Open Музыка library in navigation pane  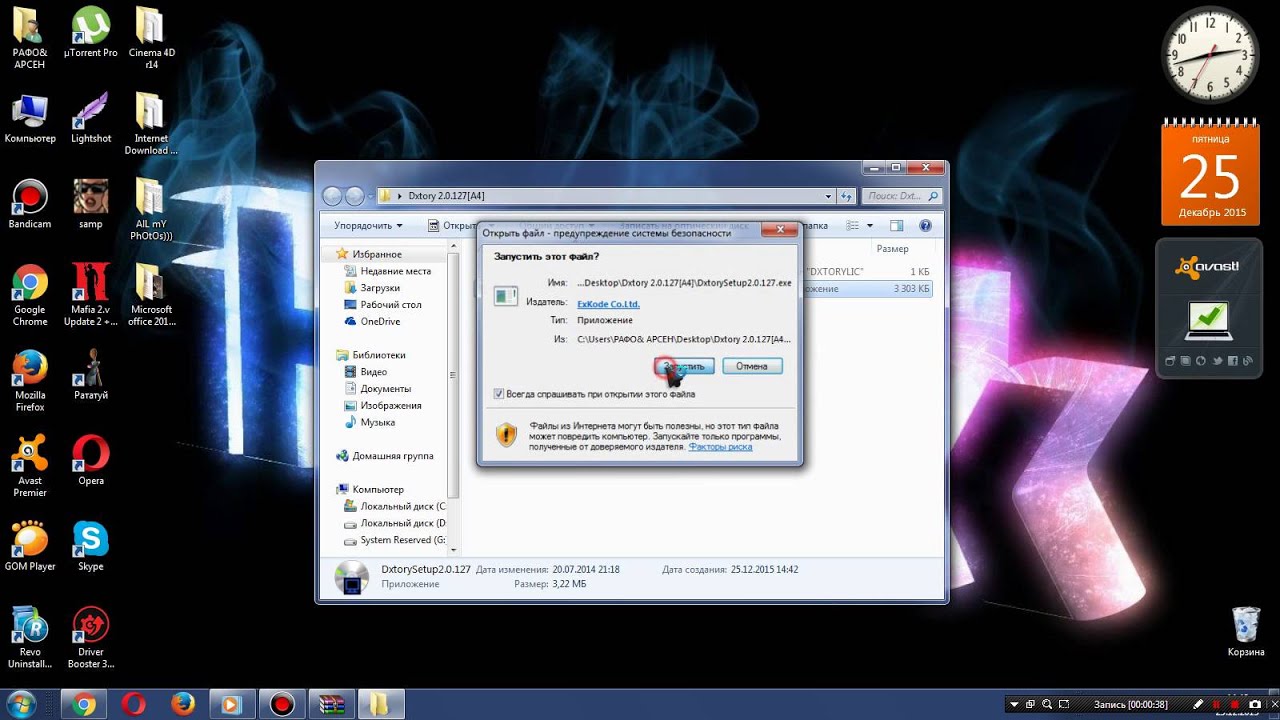(369, 423)
